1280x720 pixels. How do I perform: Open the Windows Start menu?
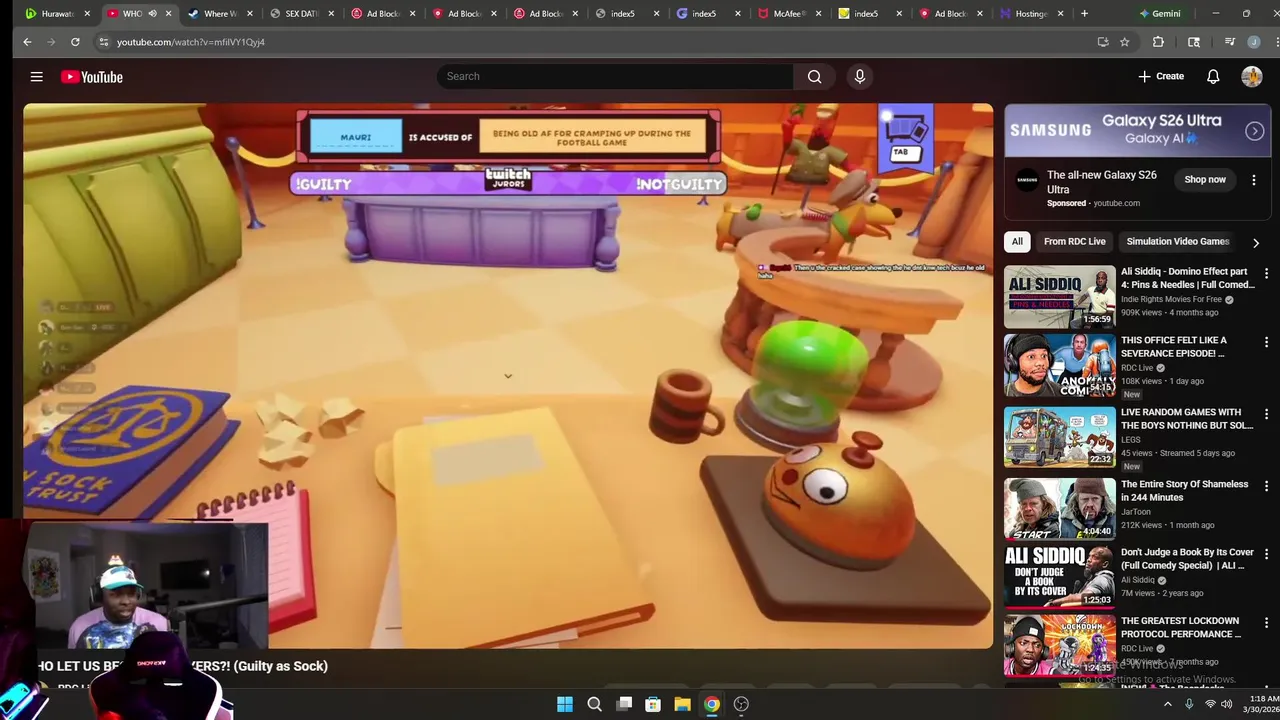[x=565, y=704]
